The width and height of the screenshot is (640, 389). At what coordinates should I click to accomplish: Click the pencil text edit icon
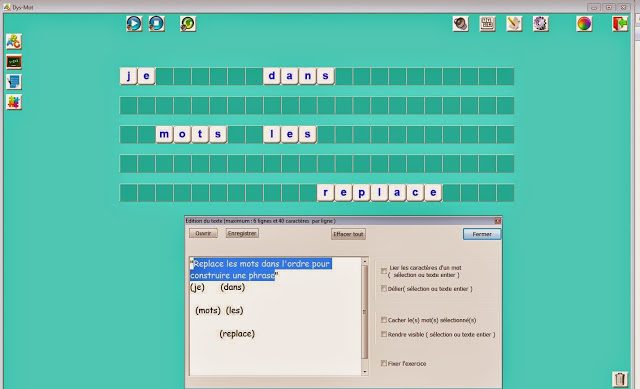coord(514,24)
